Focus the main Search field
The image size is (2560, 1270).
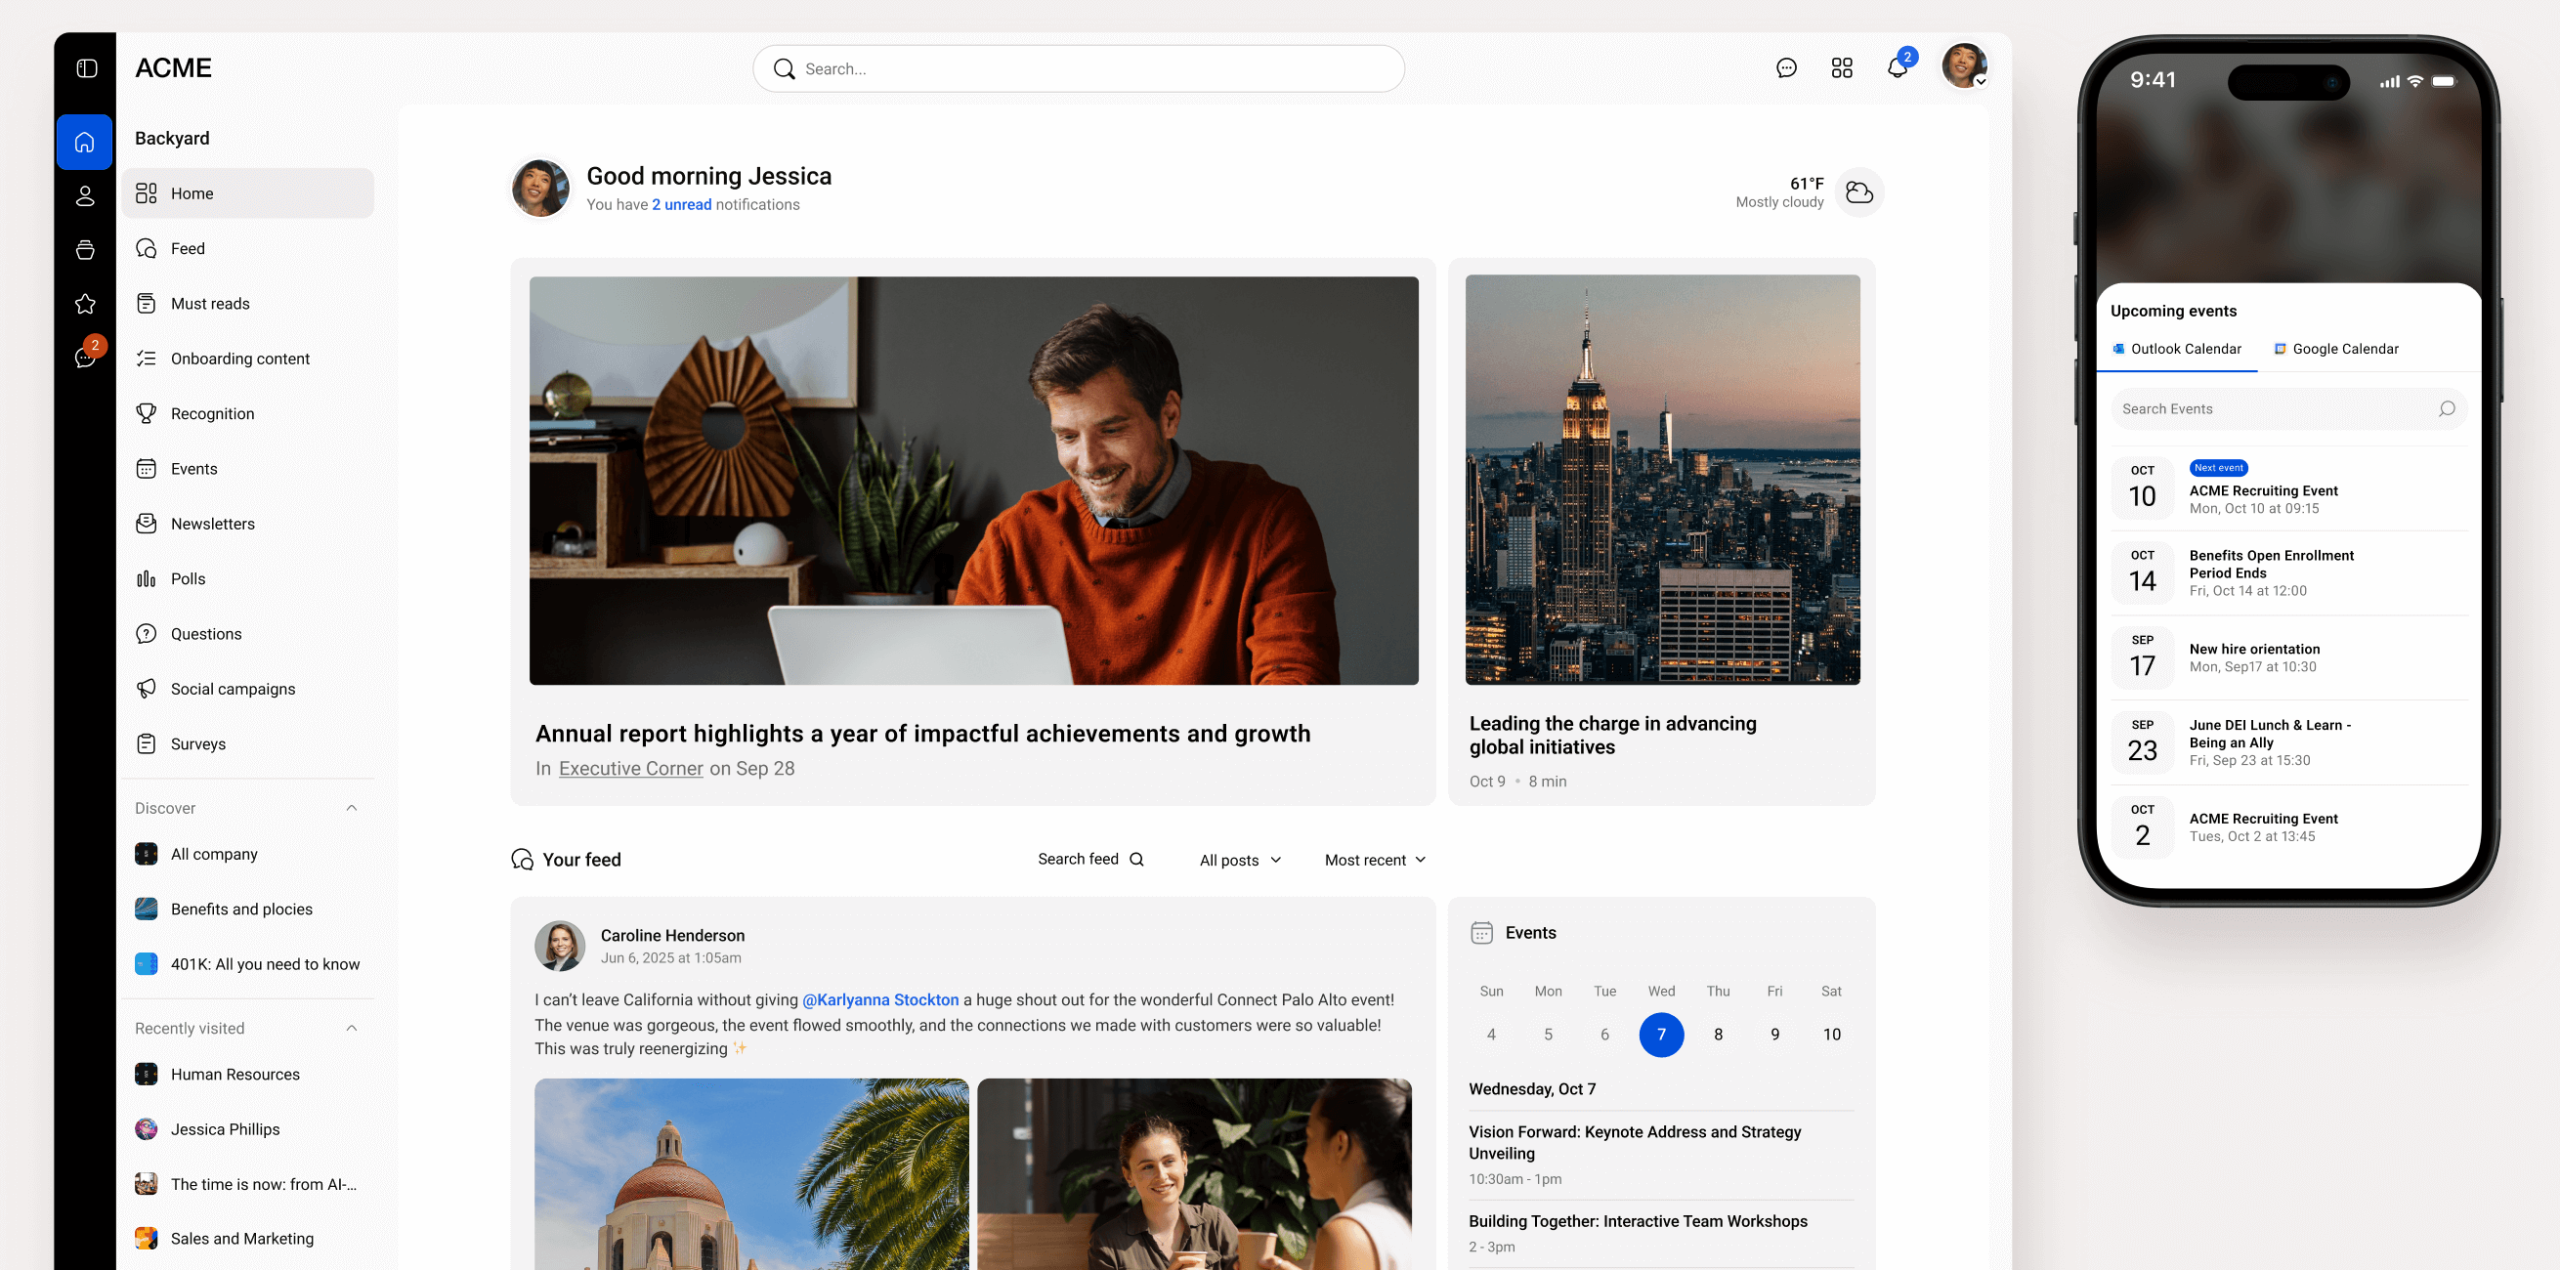point(1078,69)
